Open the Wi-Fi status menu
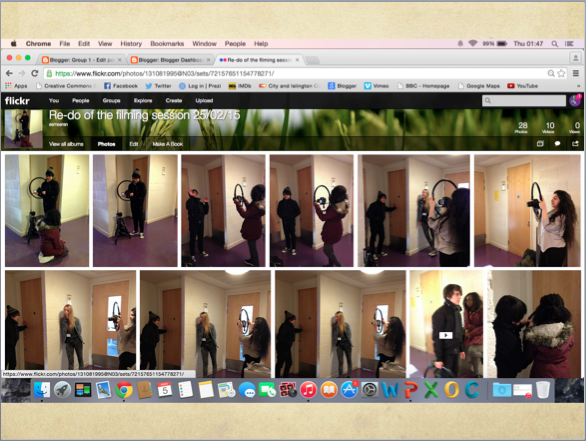Image resolution: width=586 pixels, height=441 pixels. click(x=473, y=44)
